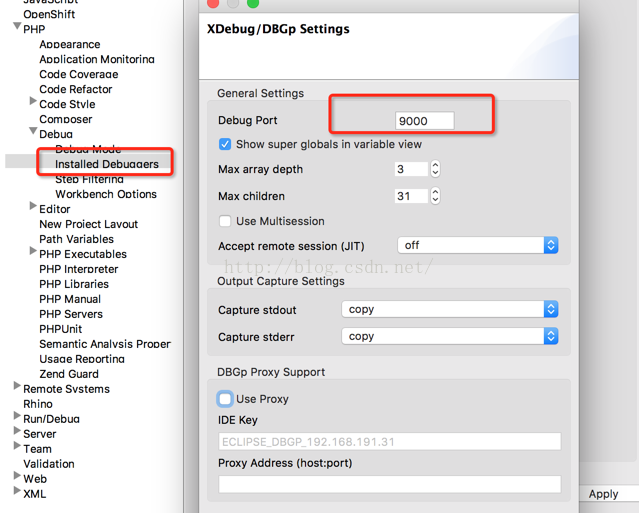Select Semantic Analysis Properties page
The width and height of the screenshot is (639, 513).
click(105, 344)
